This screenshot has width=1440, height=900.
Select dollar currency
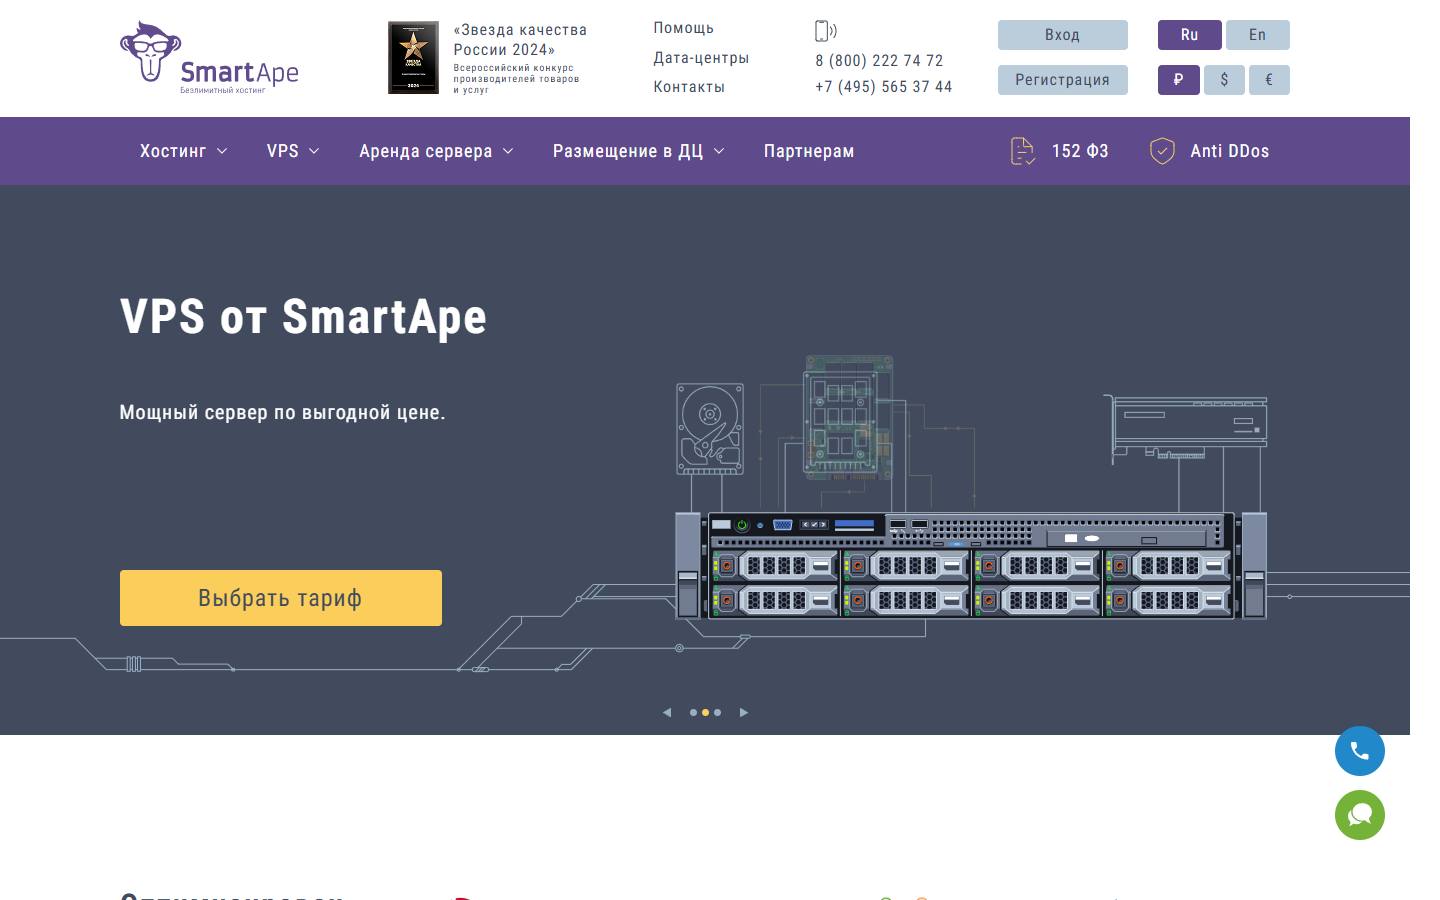click(1224, 80)
